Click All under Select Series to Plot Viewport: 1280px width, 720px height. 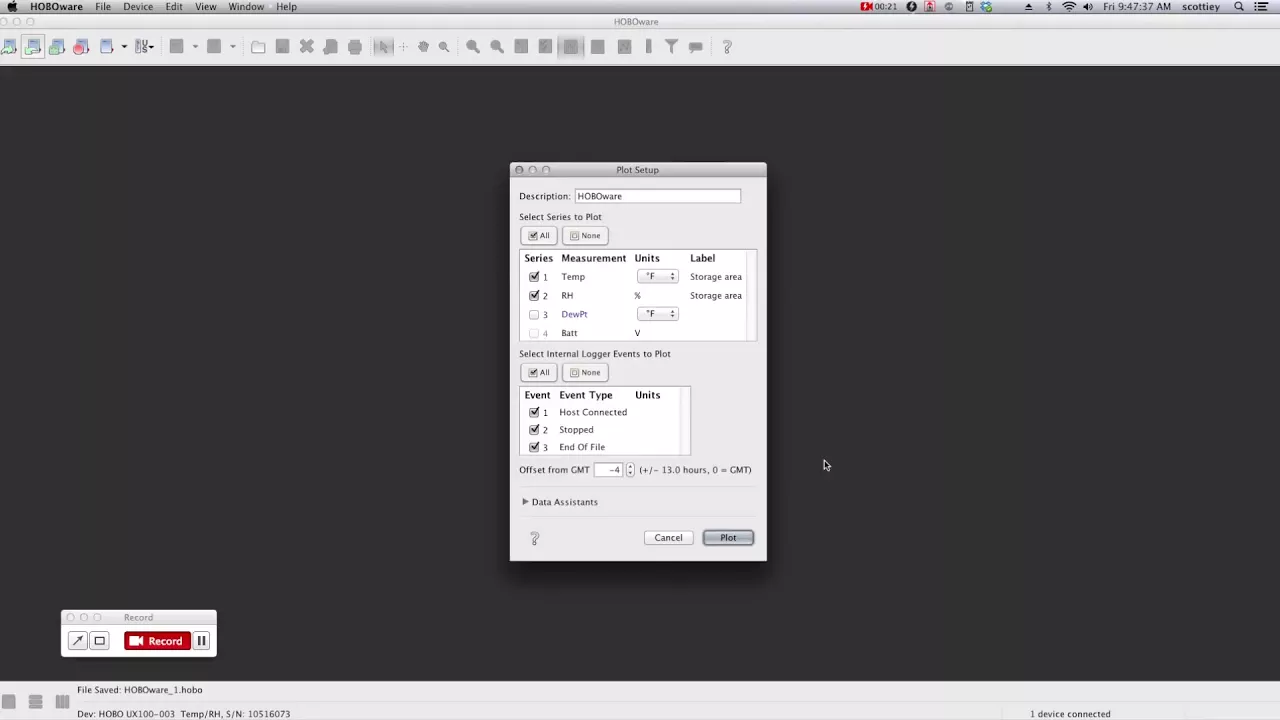coord(539,236)
